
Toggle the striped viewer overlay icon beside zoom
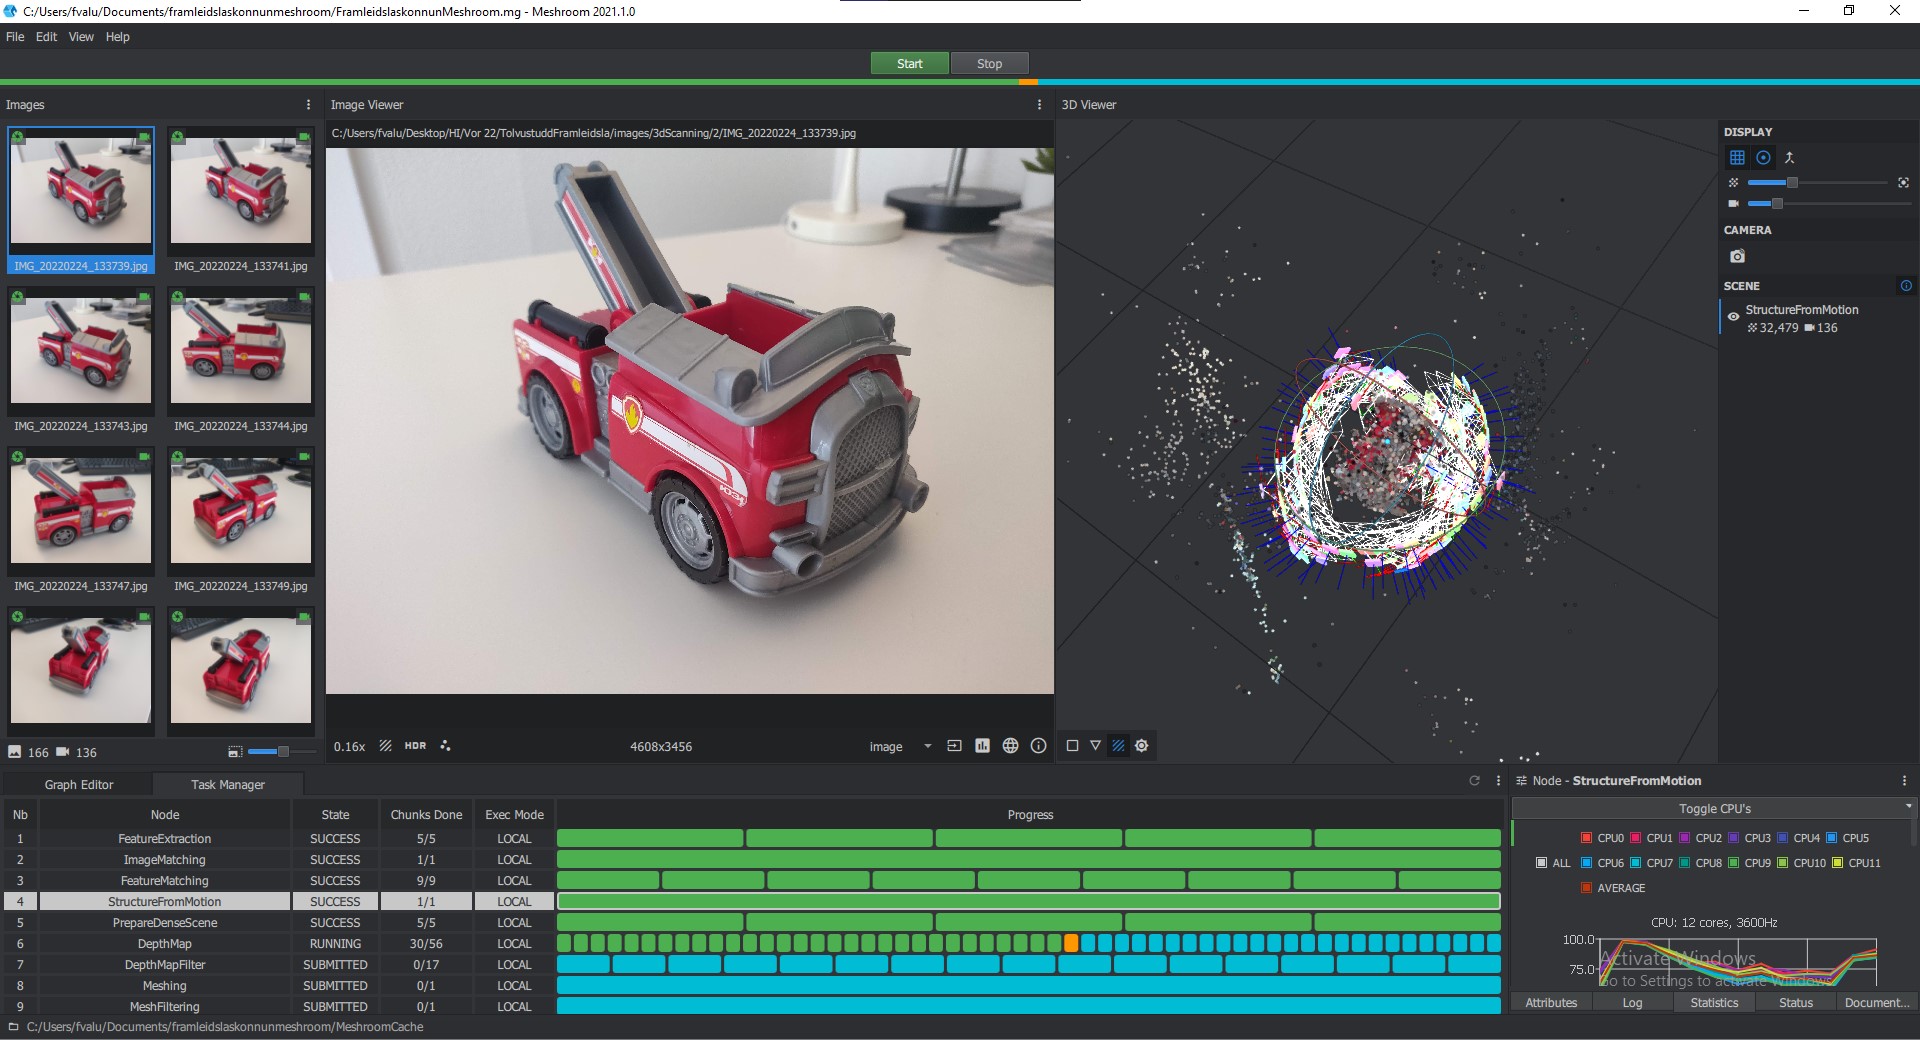coord(385,746)
